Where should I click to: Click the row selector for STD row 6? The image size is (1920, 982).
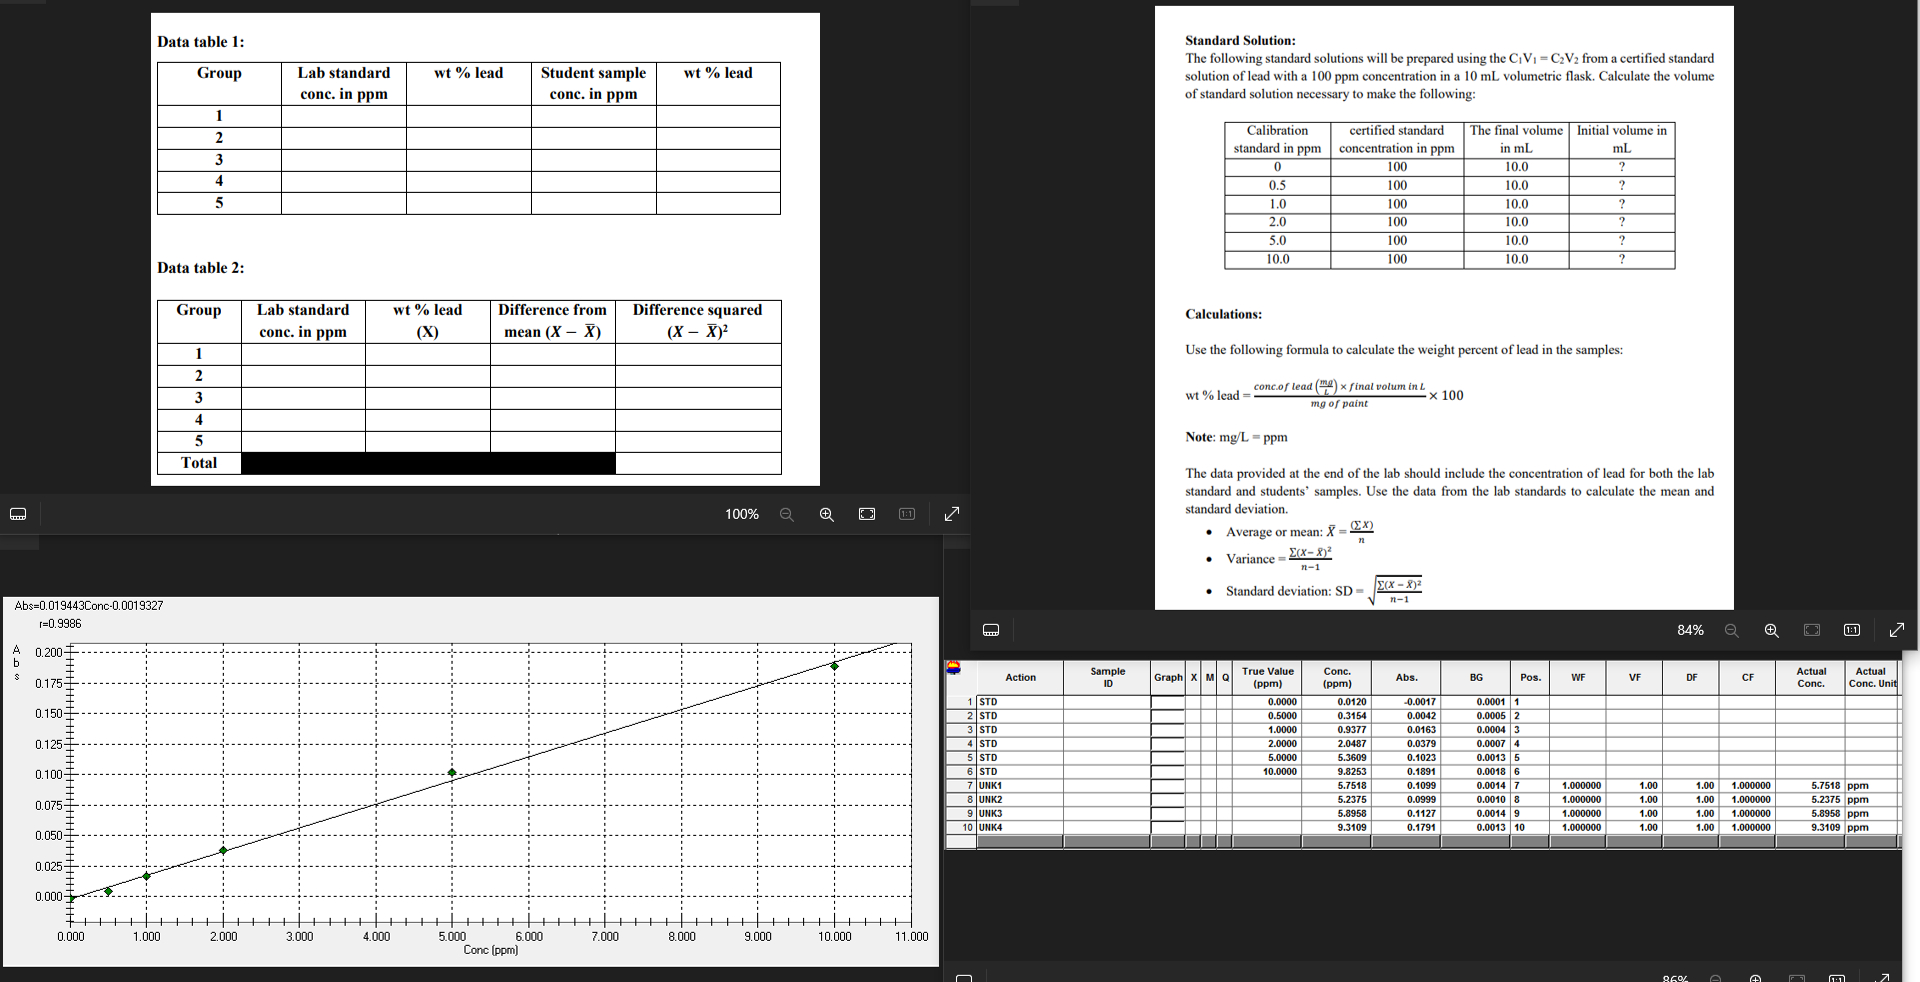(x=968, y=771)
